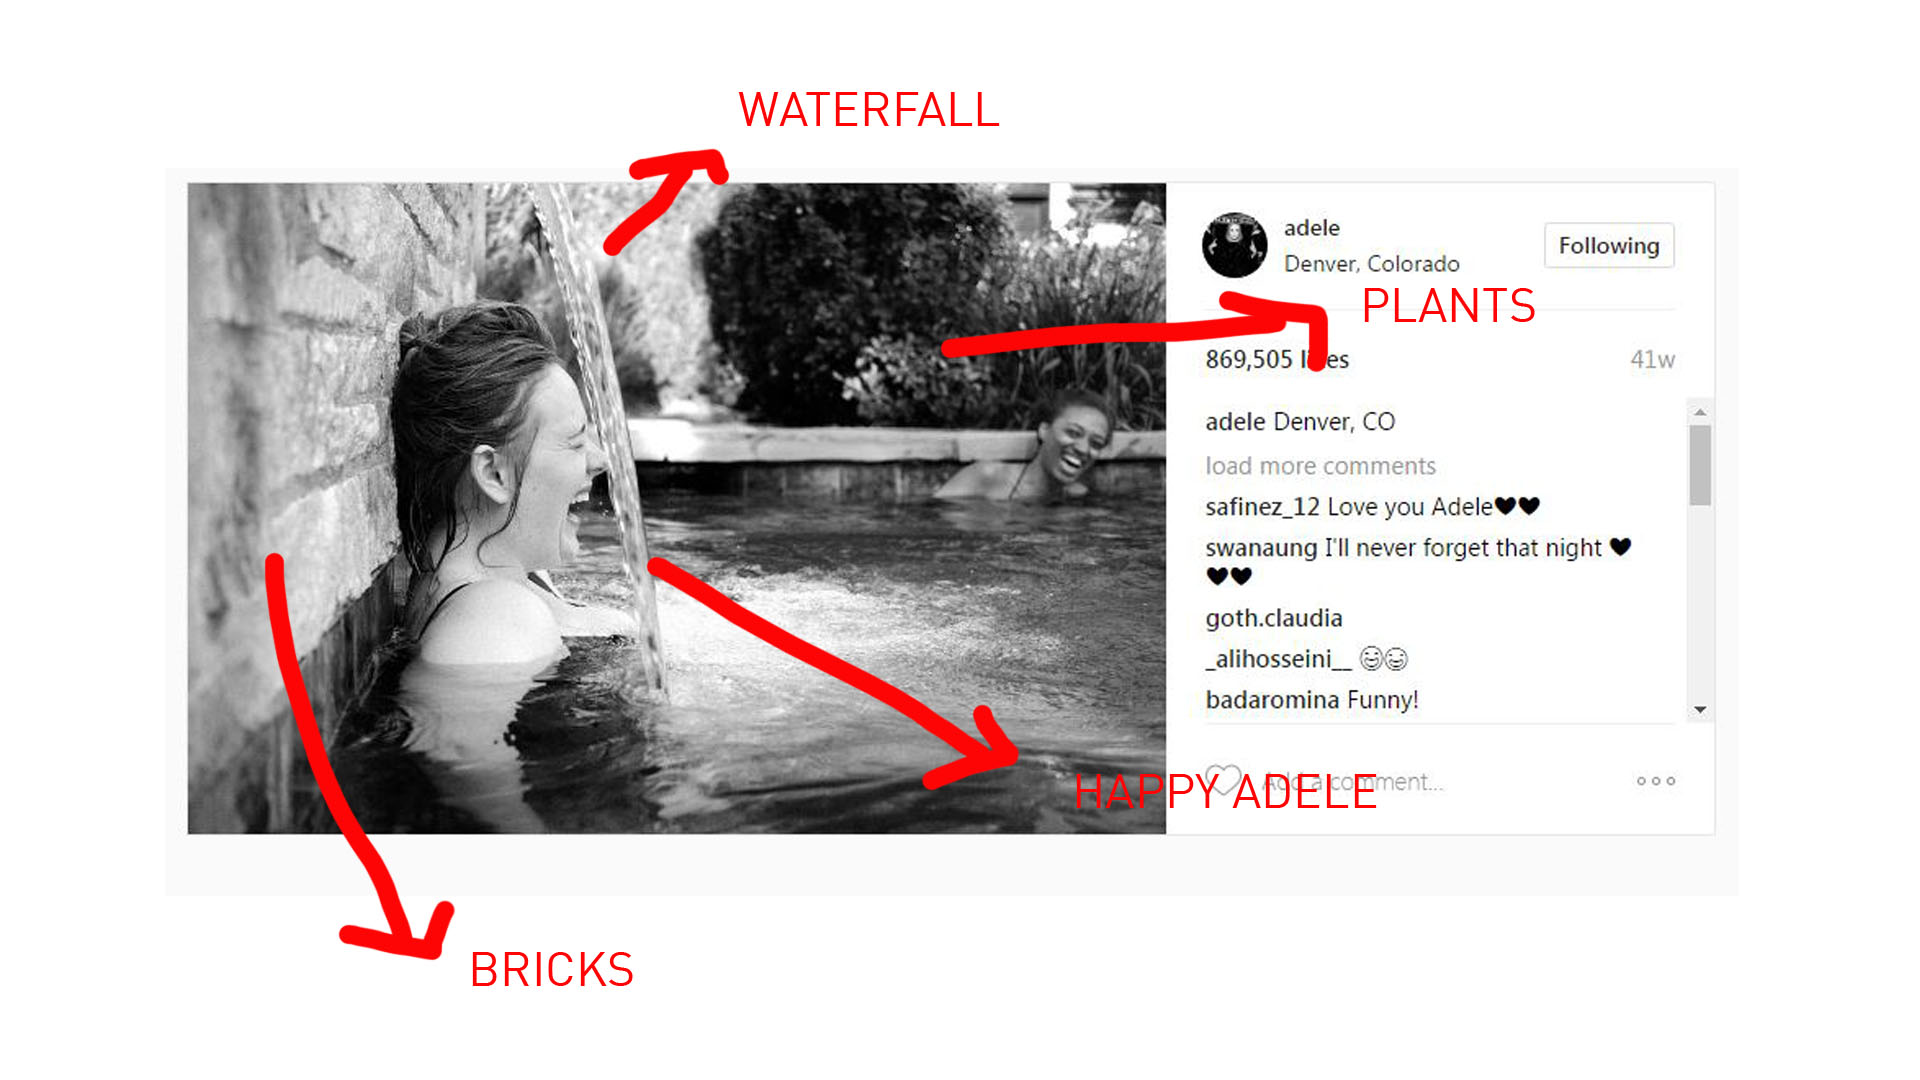Viewport: 1920px width, 1080px height.
Task: Reveal post menu with the ellipsis control
Action: [1656, 781]
